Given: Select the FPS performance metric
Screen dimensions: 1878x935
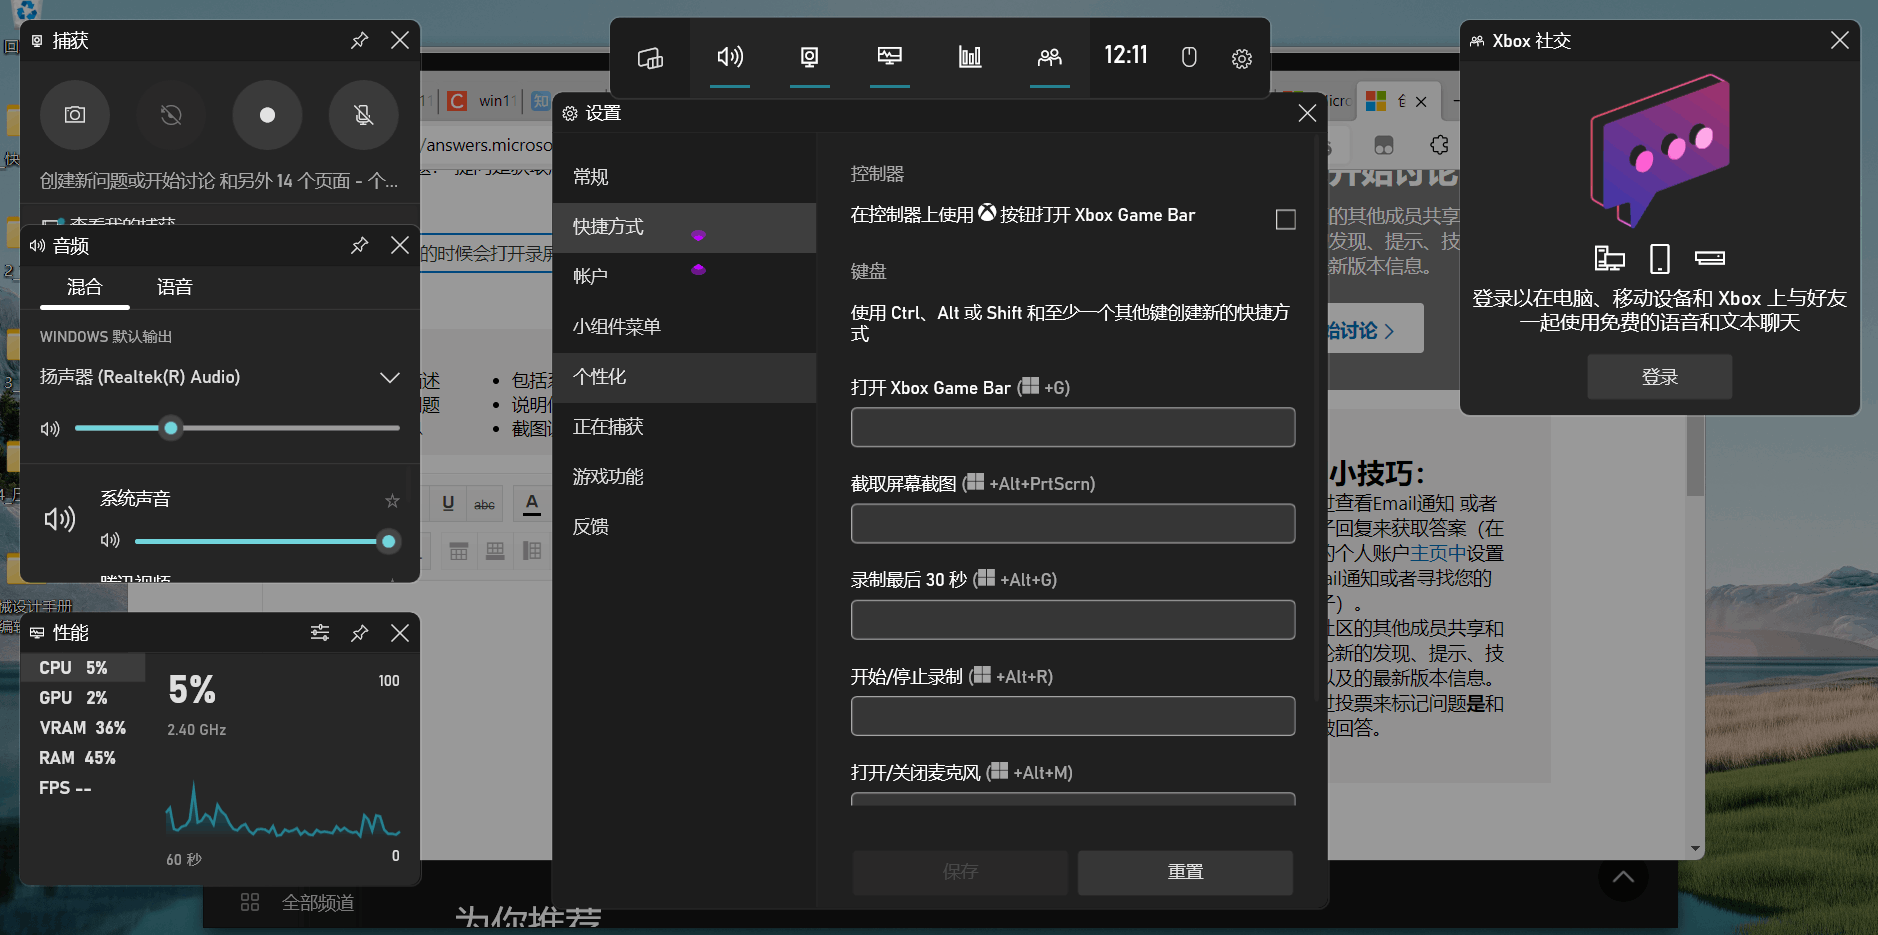Looking at the screenshot, I should point(83,788).
